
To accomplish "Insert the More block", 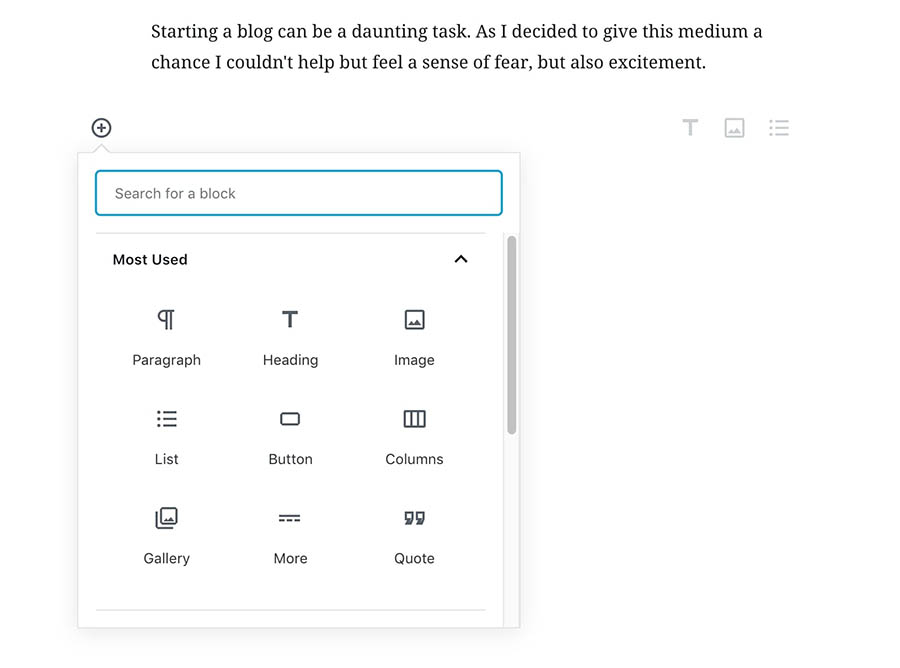I will pos(290,535).
